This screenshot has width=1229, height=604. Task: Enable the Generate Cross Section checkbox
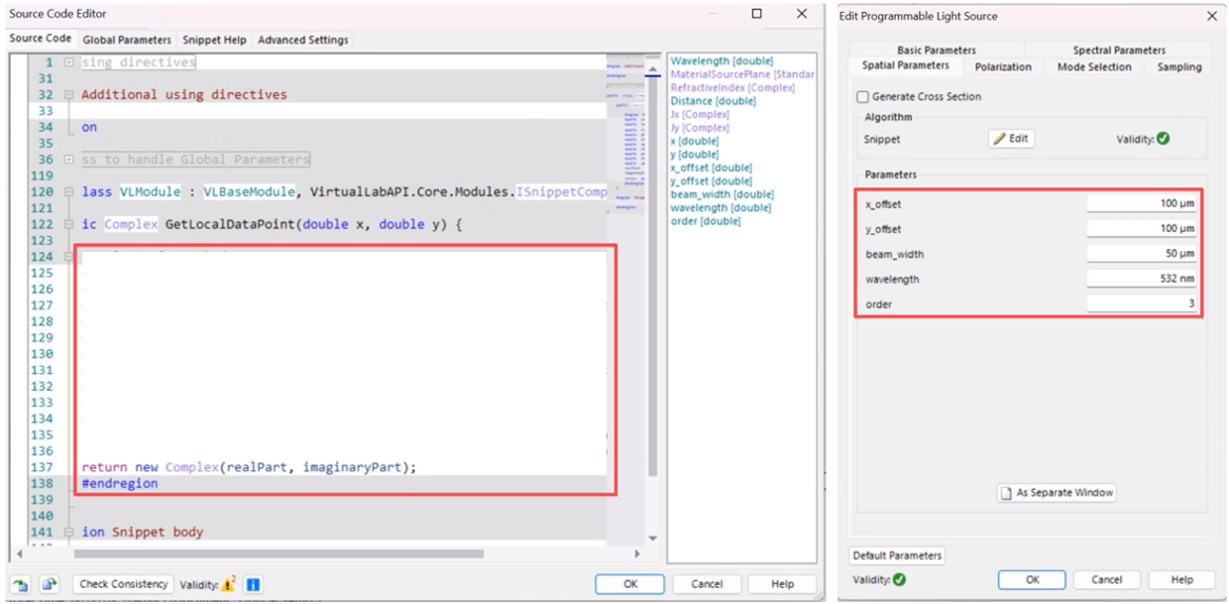click(863, 97)
